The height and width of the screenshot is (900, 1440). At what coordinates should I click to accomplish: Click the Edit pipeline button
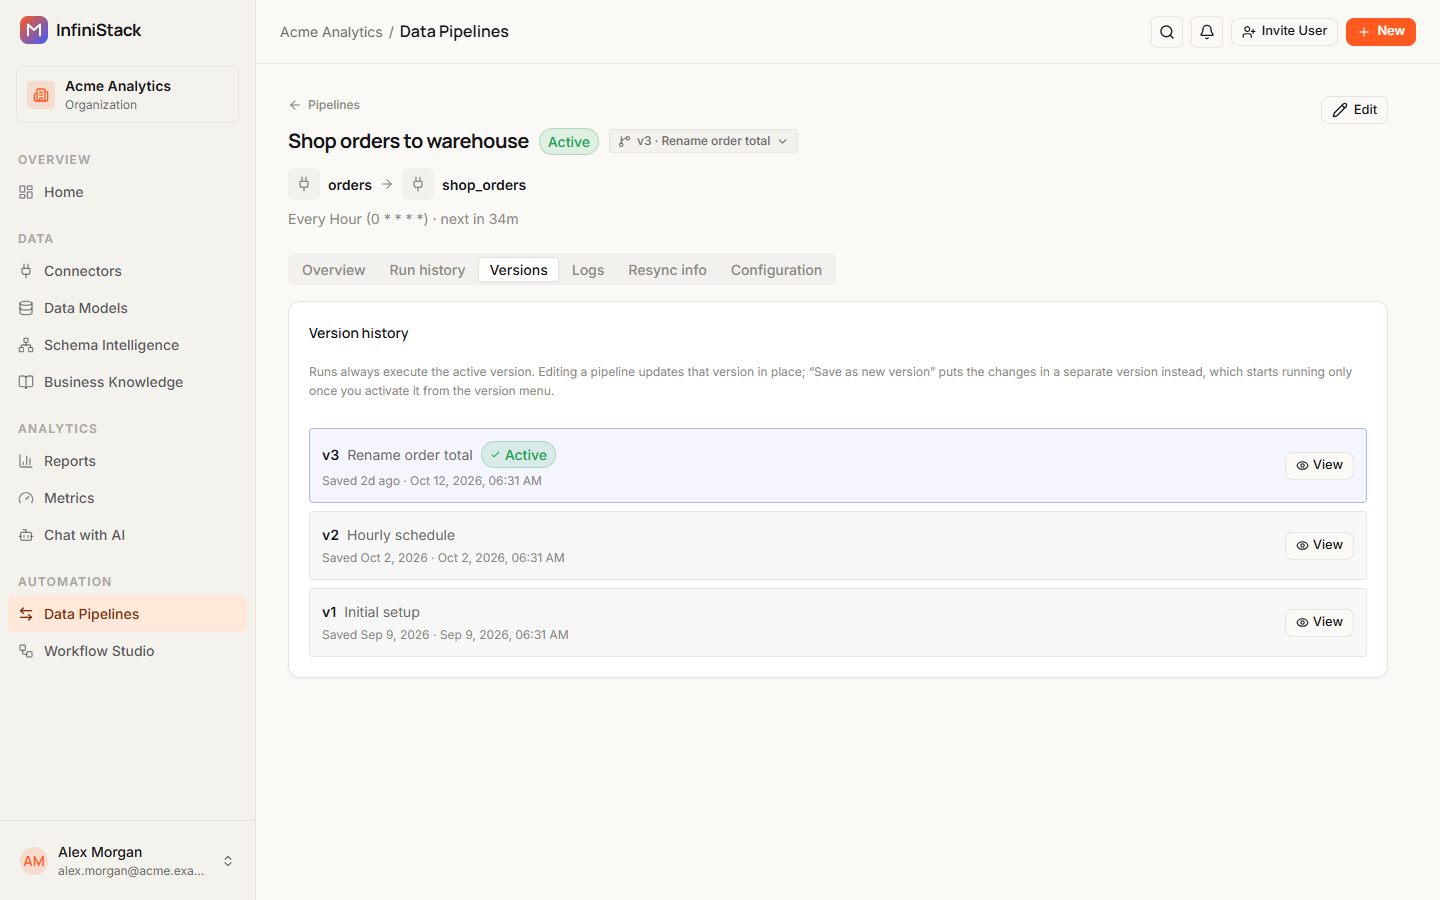point(1354,110)
